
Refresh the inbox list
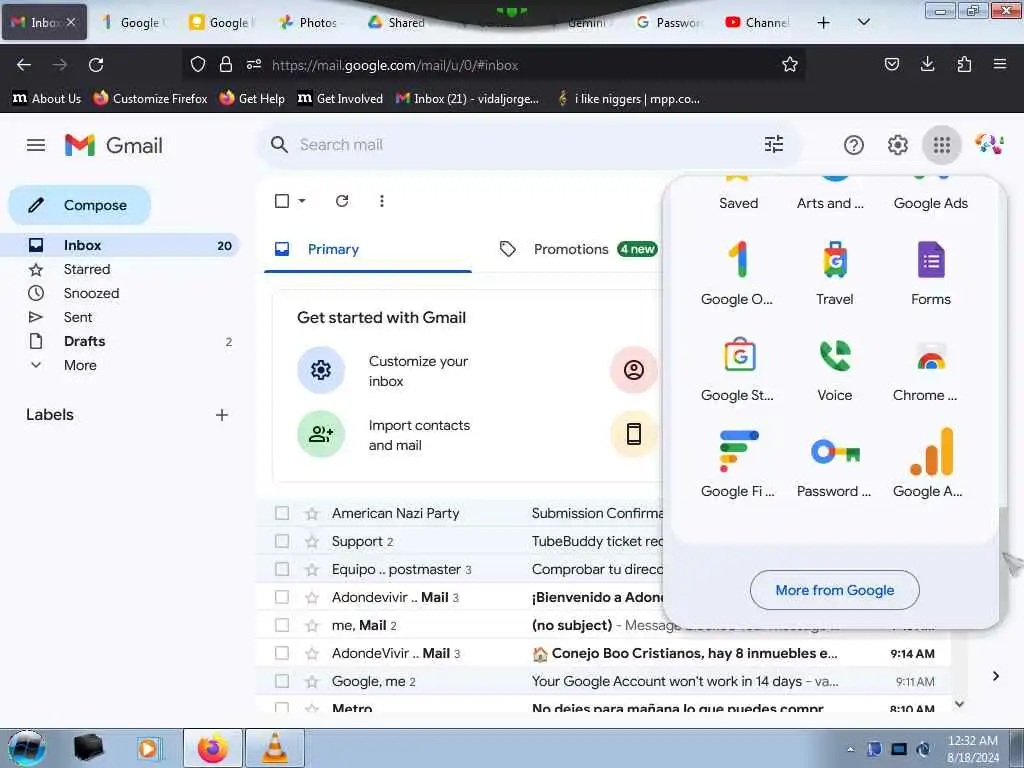(x=342, y=201)
